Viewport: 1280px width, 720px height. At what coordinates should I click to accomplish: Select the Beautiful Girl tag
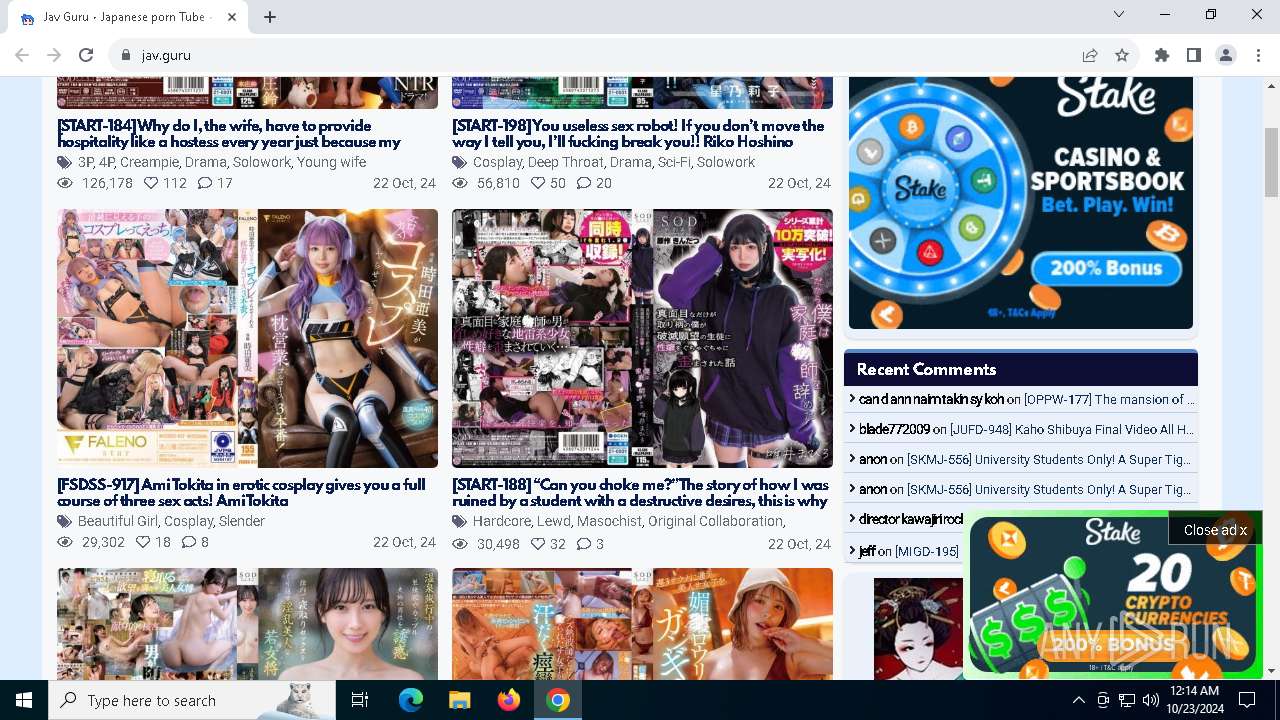pyautogui.click(x=118, y=521)
